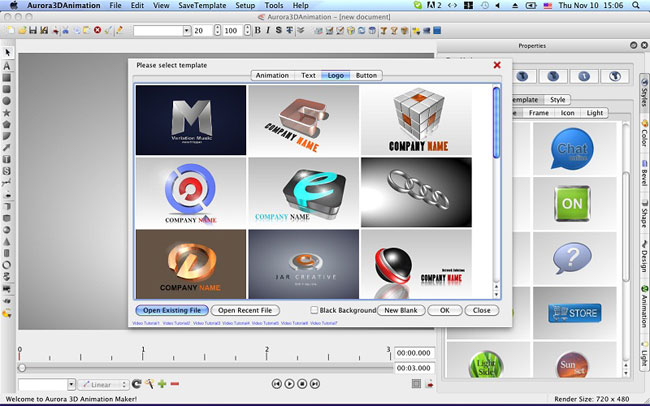Select the arrow pointer tool in left toolbar
The height and width of the screenshot is (406, 650).
(x=7, y=51)
